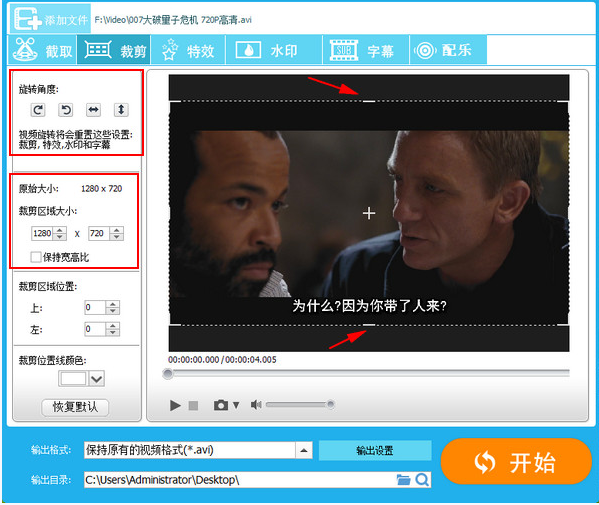The width and height of the screenshot is (599, 505).
Task: Click 恢复默认 button
Action: pyautogui.click(x=75, y=407)
